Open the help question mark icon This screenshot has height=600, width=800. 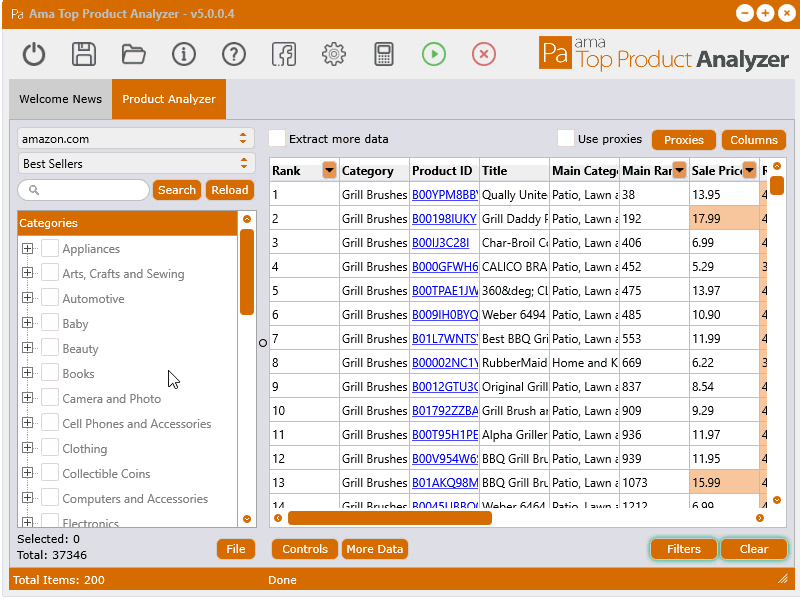tap(234, 54)
